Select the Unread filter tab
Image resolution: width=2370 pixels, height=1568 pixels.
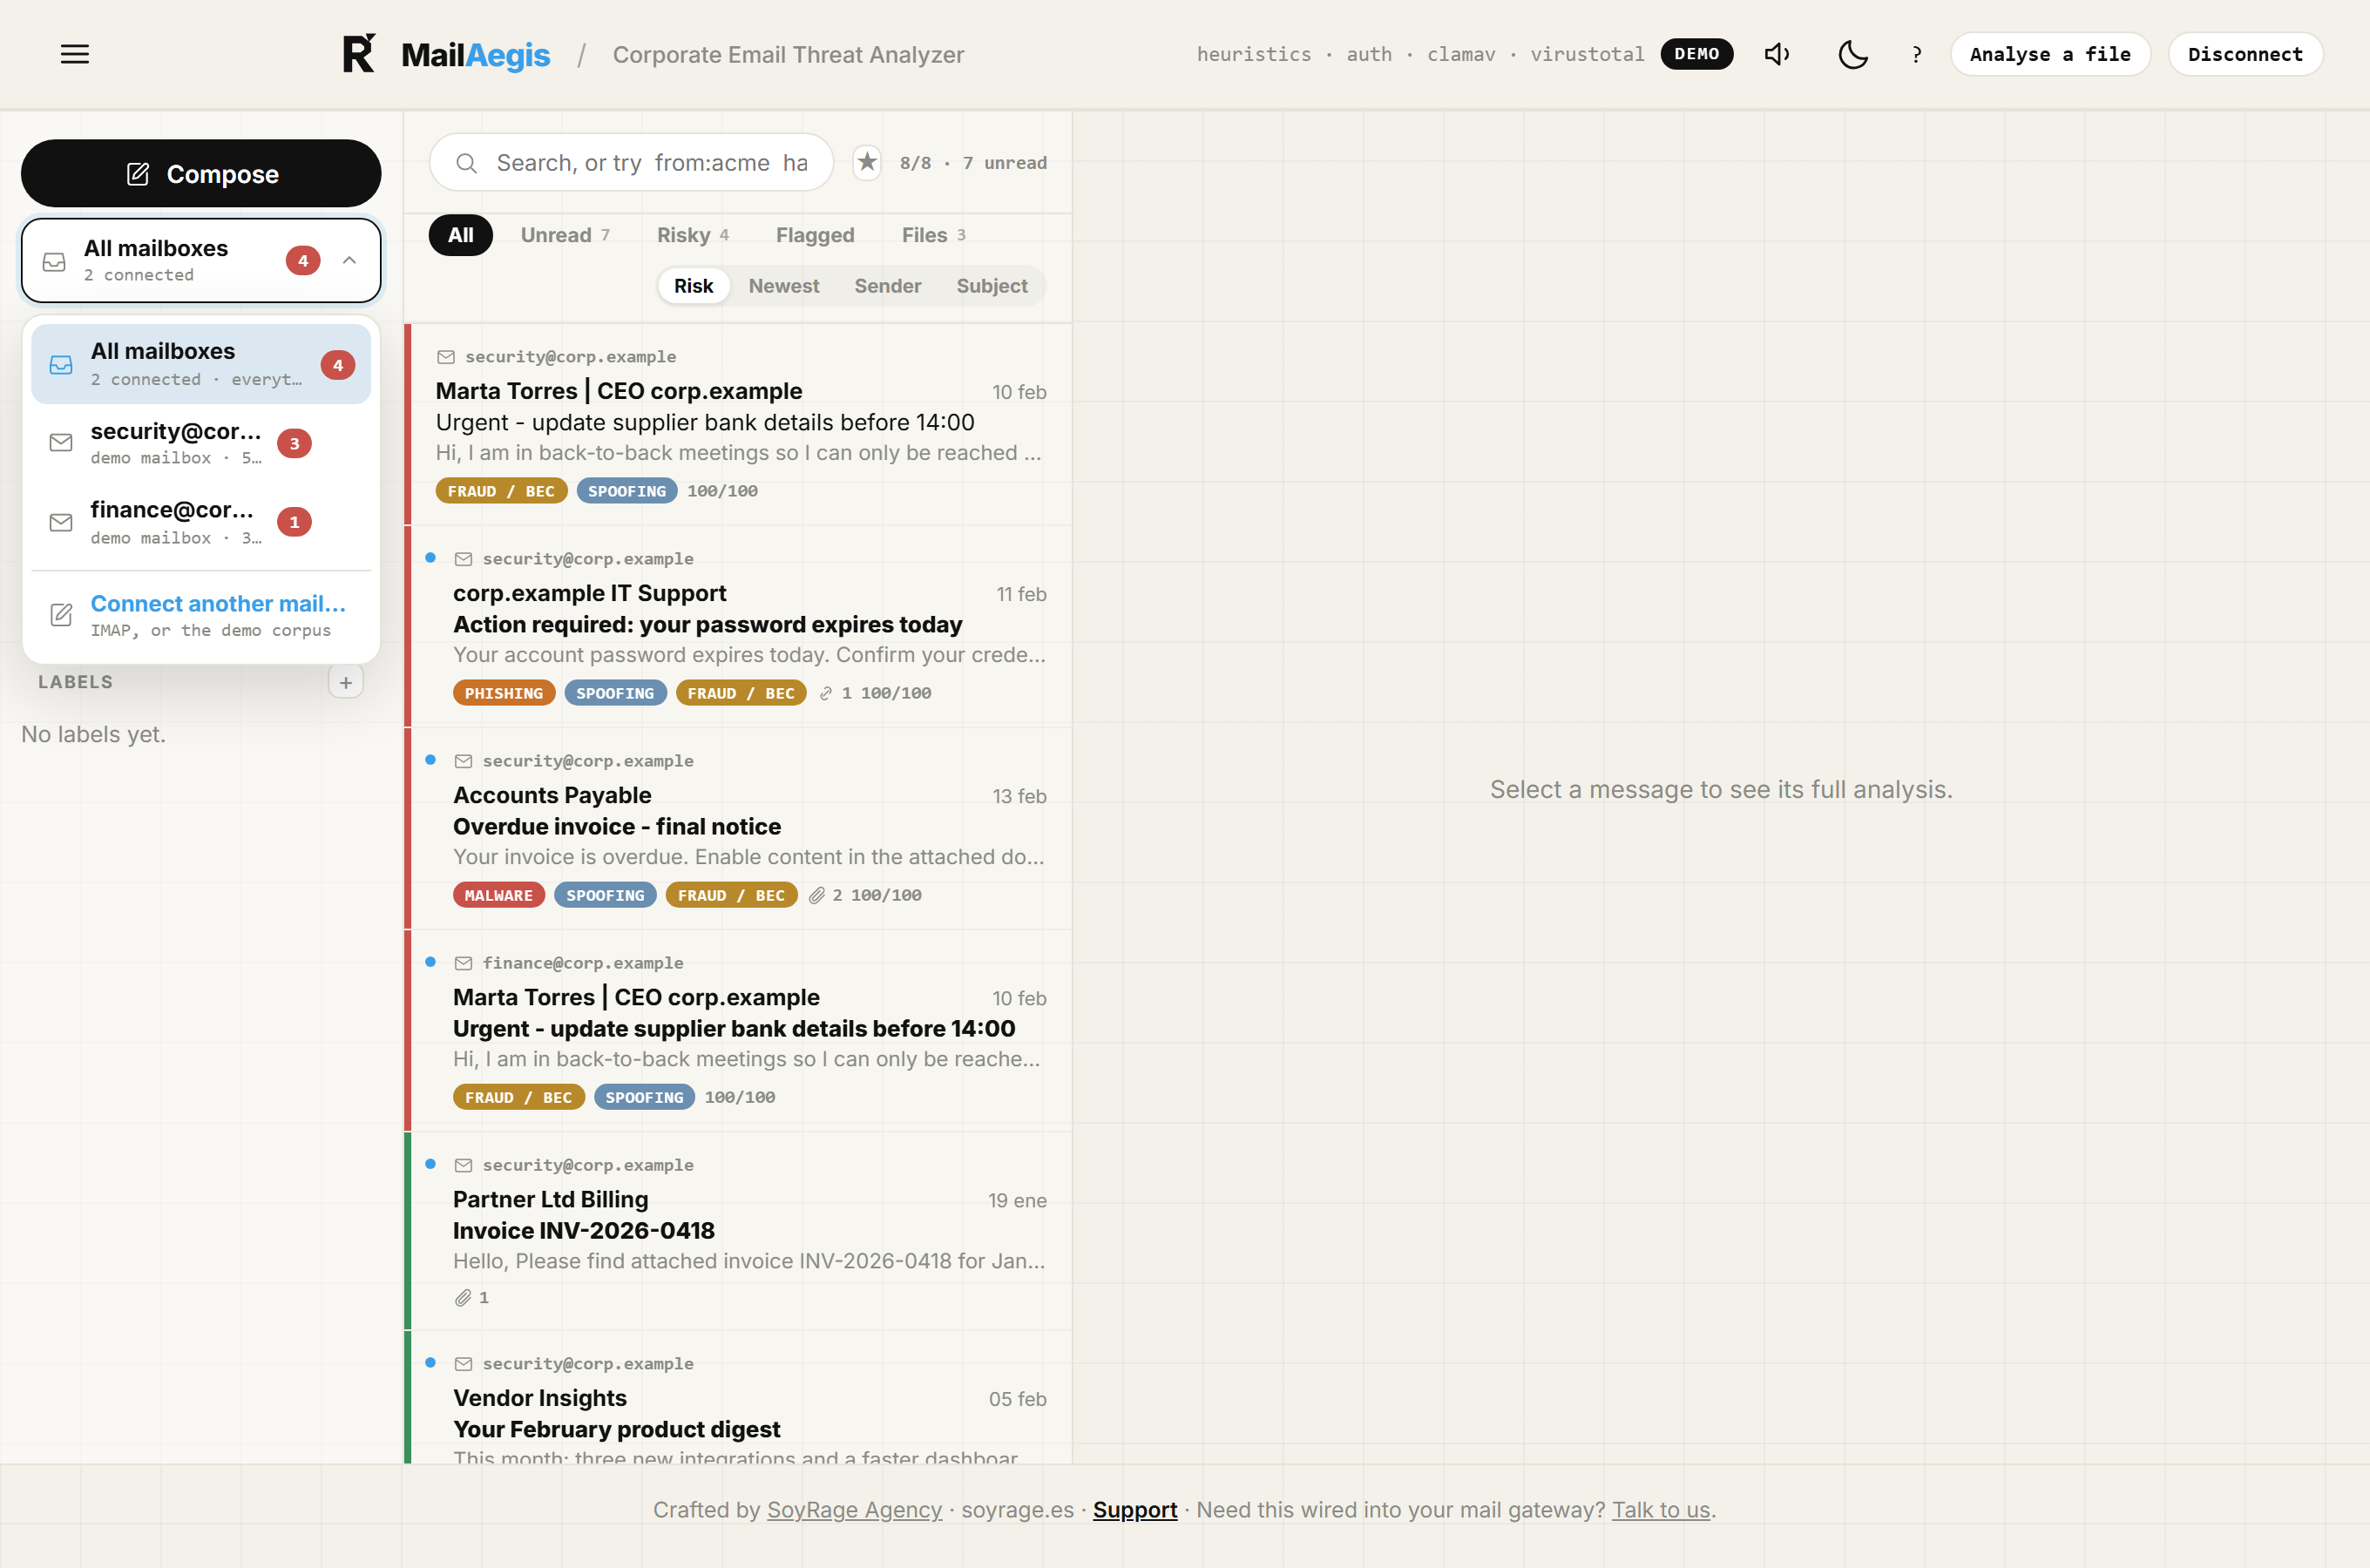click(565, 235)
